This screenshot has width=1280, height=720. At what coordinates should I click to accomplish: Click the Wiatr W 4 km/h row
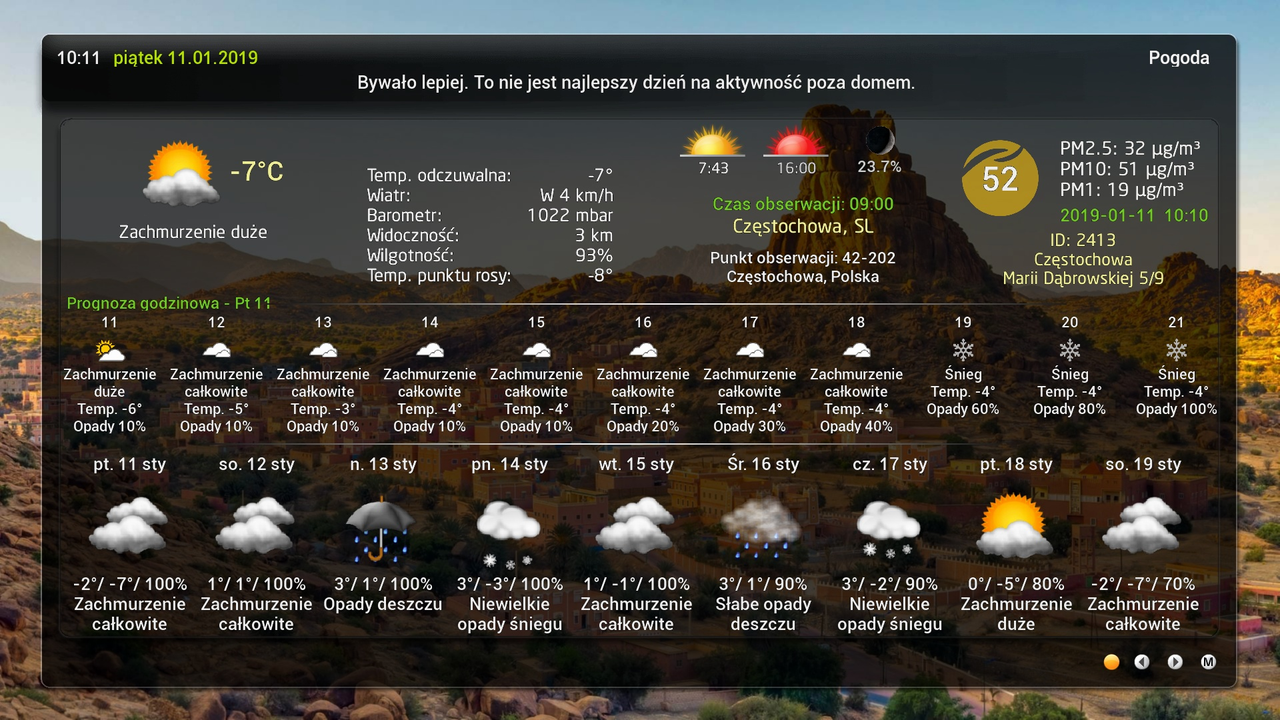click(x=490, y=195)
